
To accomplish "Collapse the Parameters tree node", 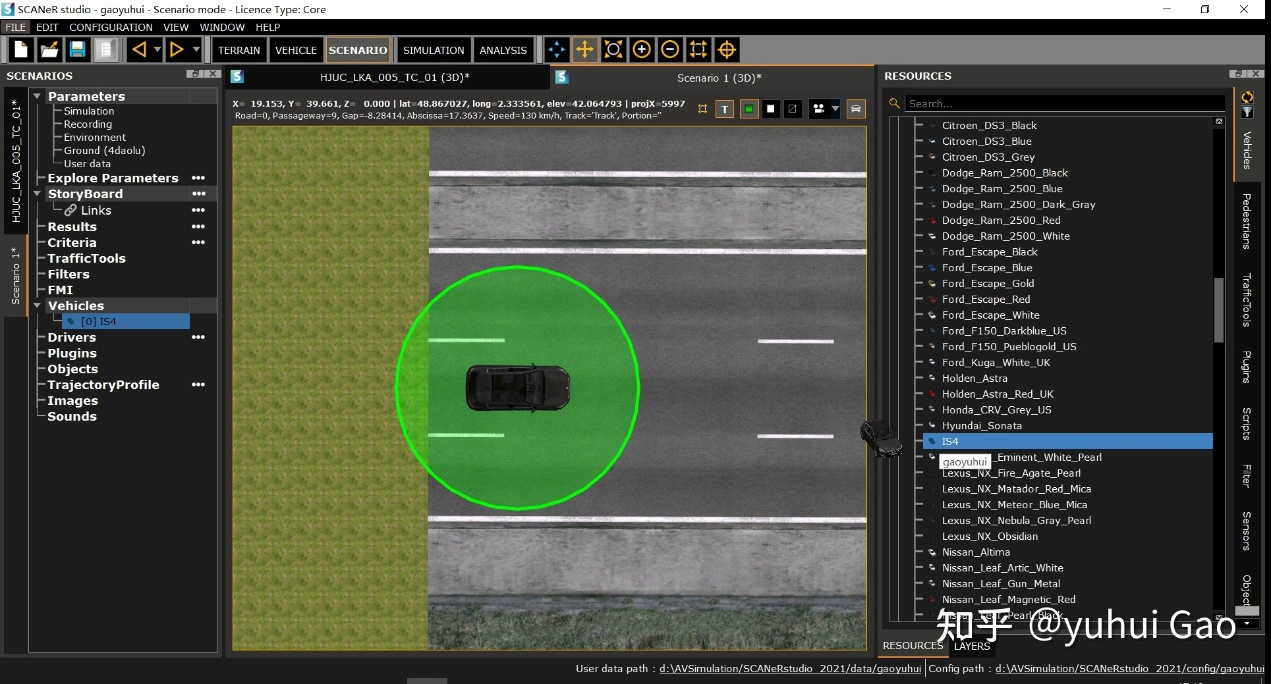I will [38, 96].
